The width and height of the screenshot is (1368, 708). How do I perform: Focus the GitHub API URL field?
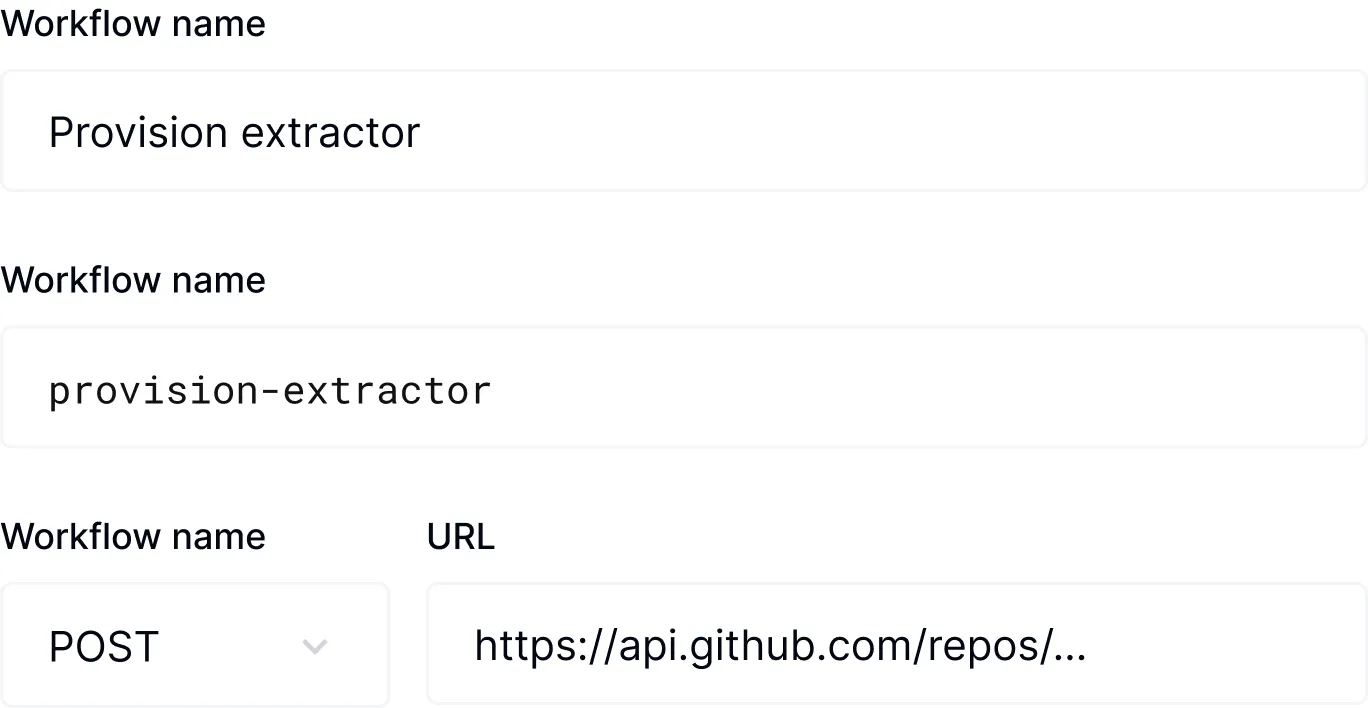896,646
